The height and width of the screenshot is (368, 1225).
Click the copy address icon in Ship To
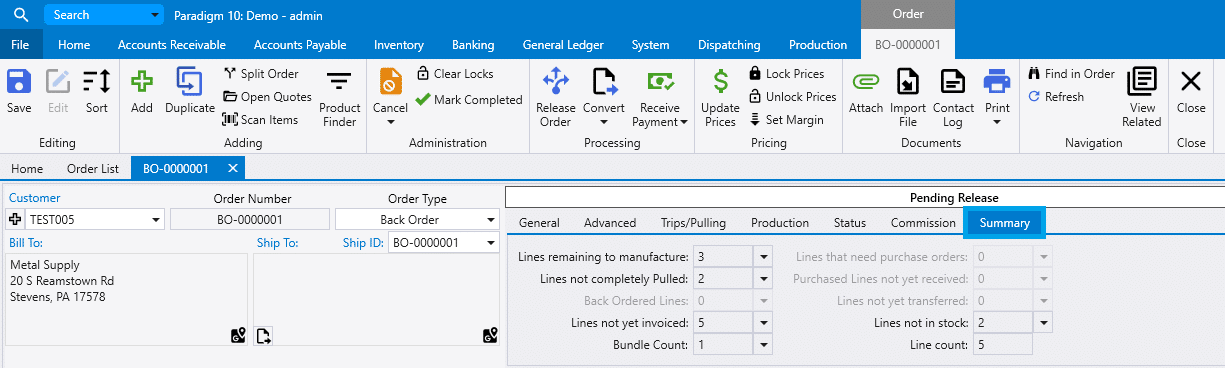click(264, 336)
